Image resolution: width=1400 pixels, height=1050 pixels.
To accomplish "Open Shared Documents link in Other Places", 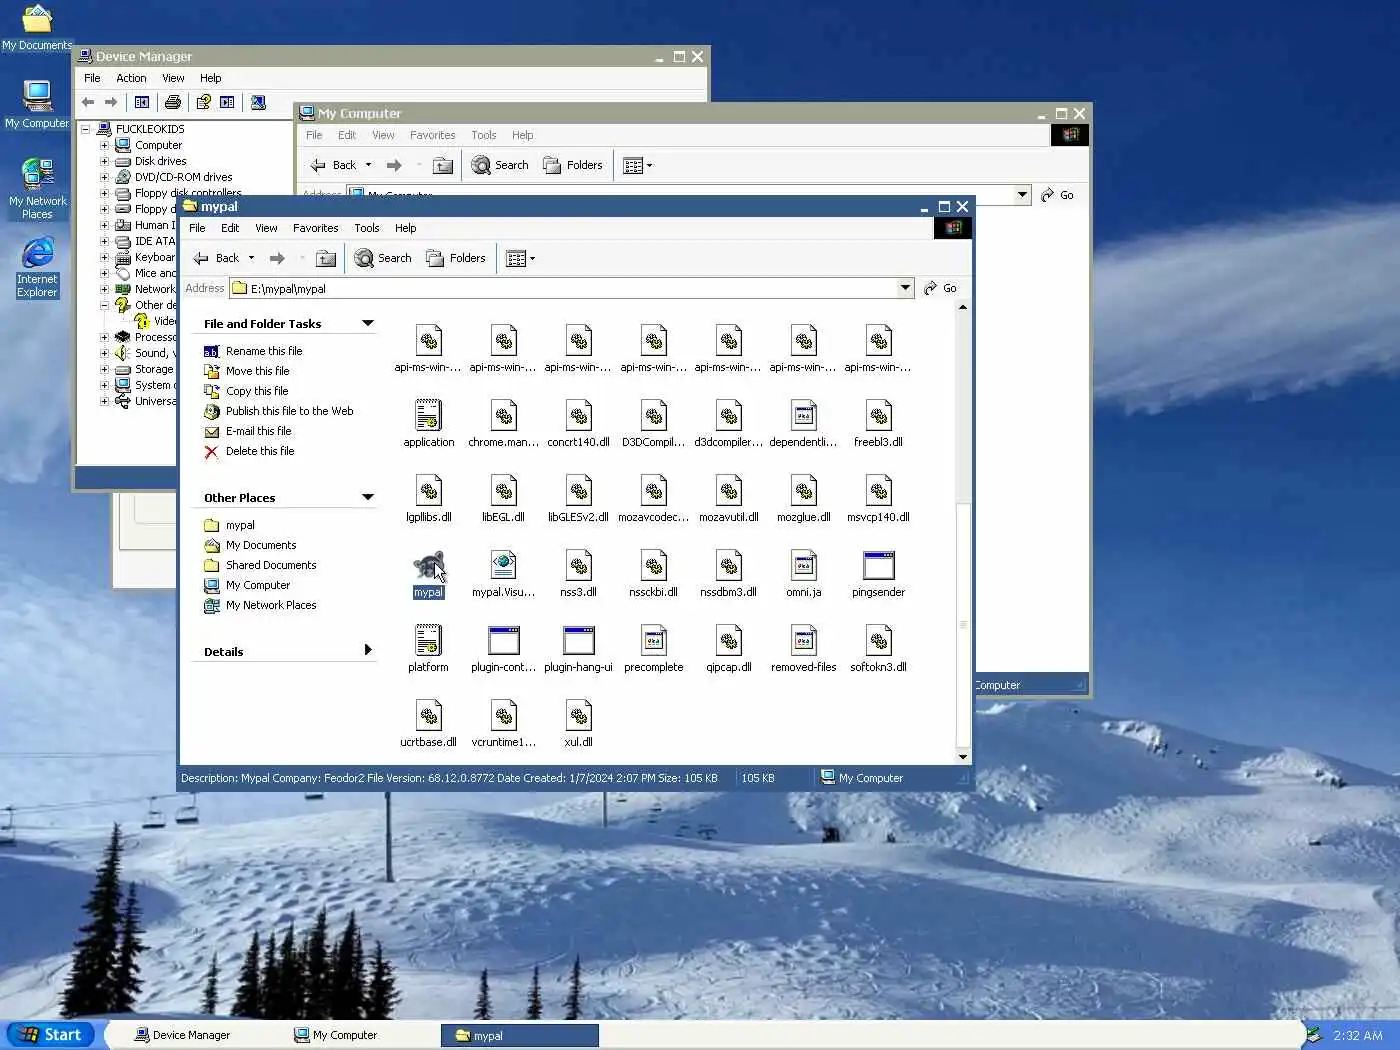I will (271, 565).
